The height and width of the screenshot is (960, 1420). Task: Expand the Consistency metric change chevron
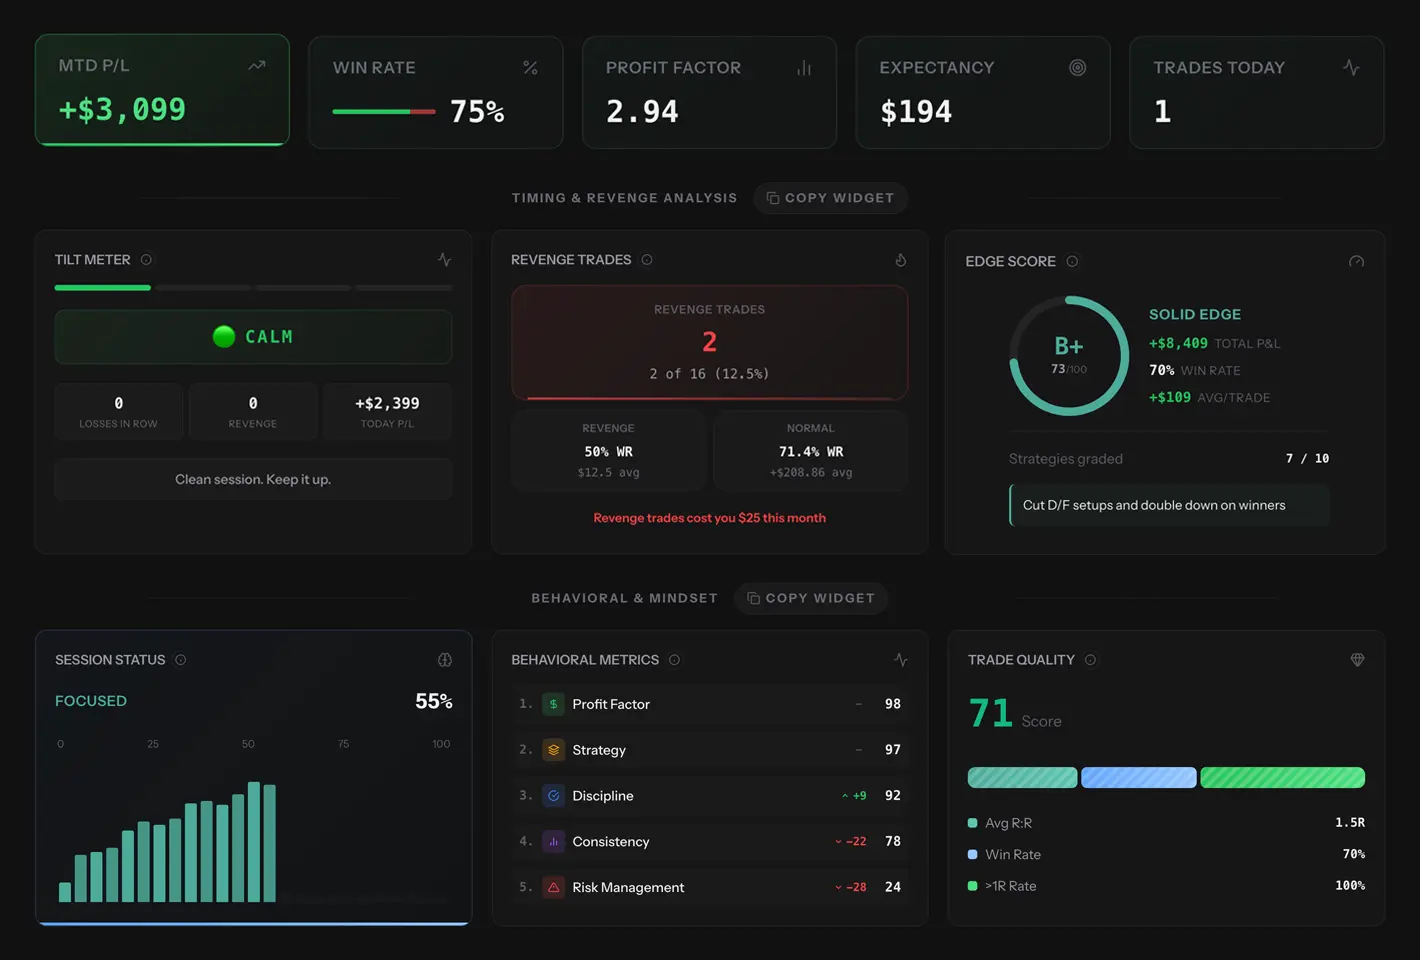coord(837,841)
